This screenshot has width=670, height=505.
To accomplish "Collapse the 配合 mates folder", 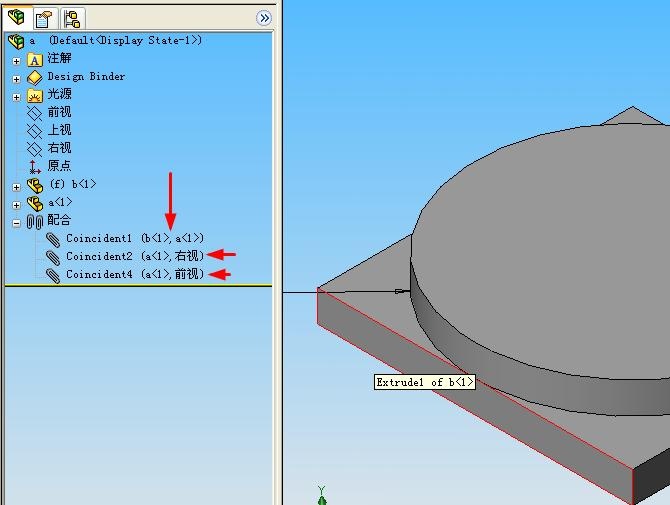I will 16,223.
